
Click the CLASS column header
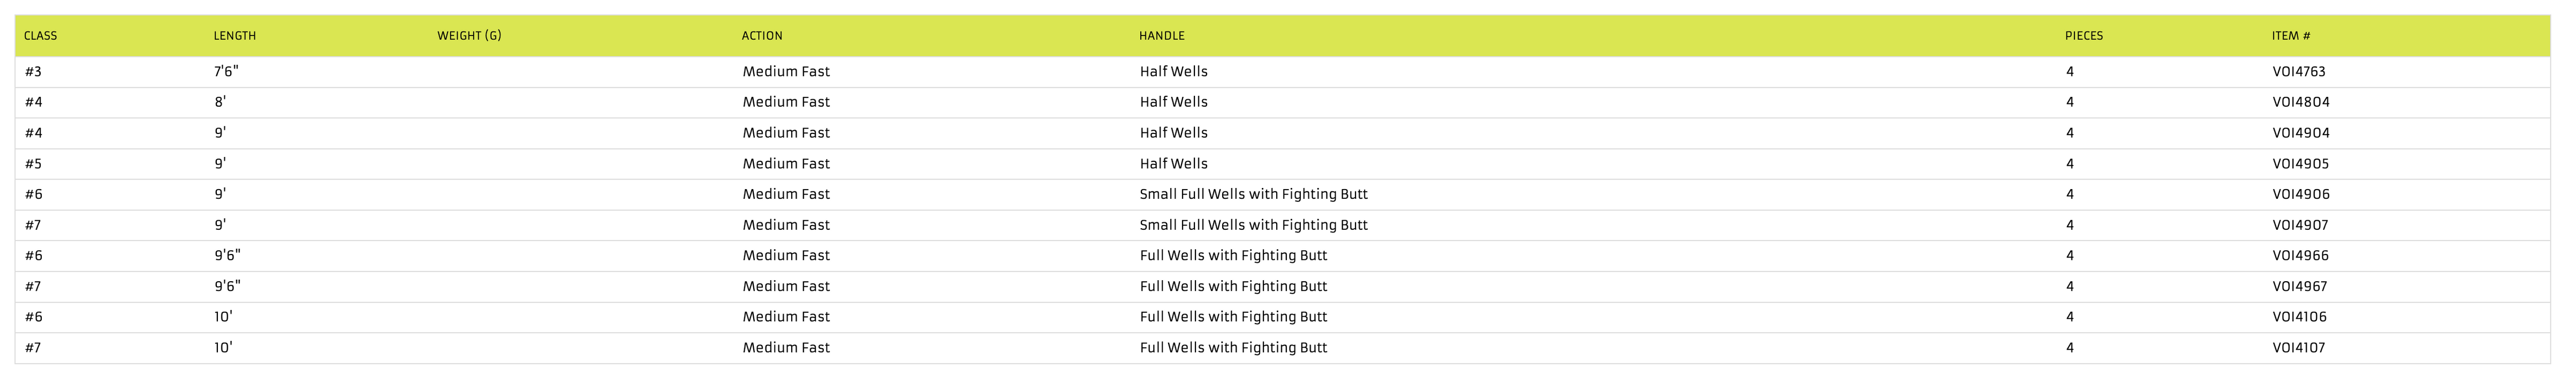pos(41,36)
